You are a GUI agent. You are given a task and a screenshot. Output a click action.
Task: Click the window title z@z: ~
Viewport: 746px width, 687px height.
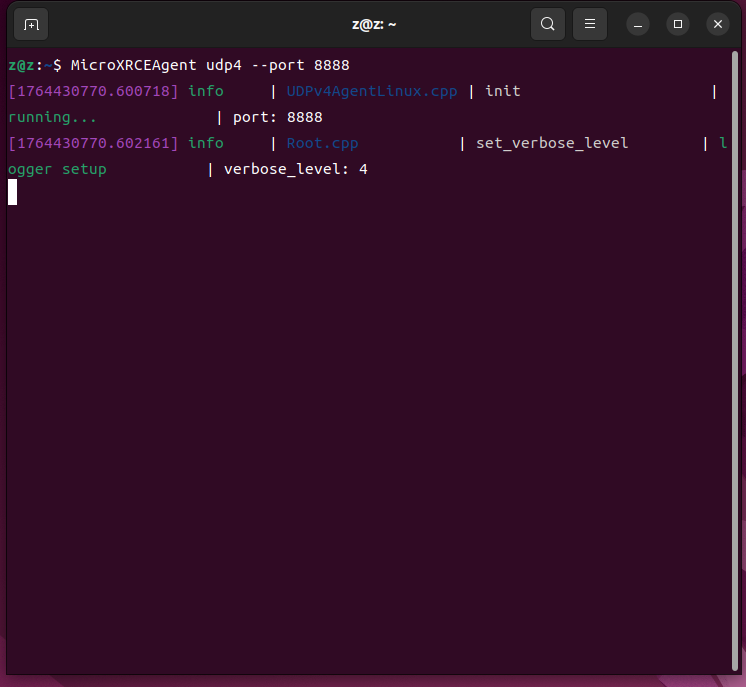[374, 24]
